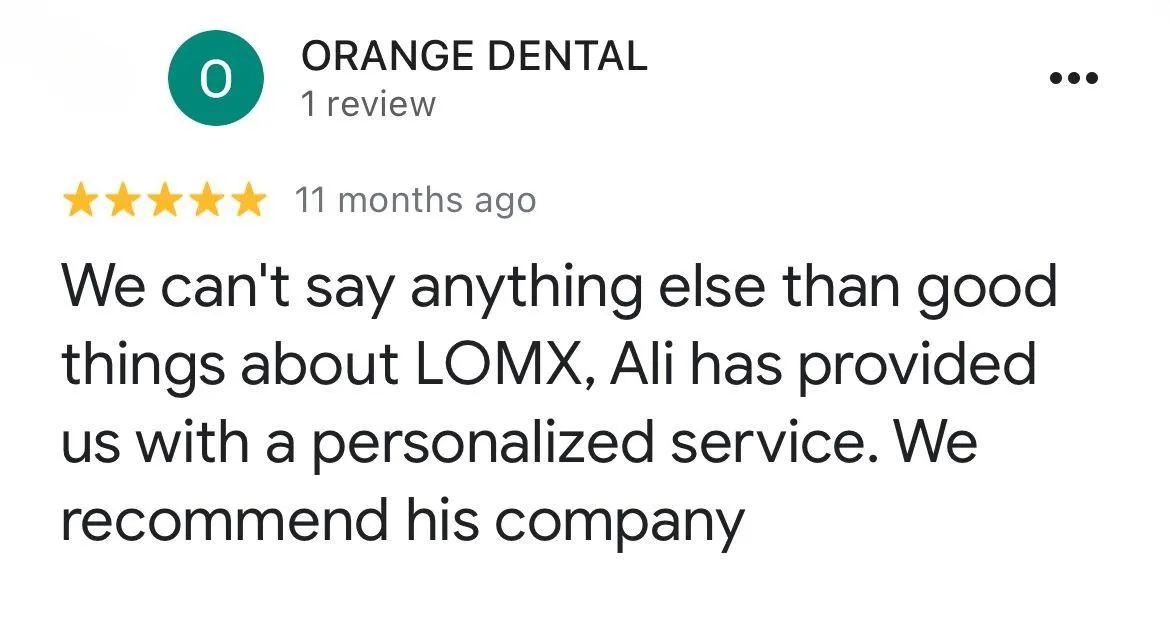The height and width of the screenshot is (621, 1170).
Task: Select the third yellow rating star
Action: 165,201
